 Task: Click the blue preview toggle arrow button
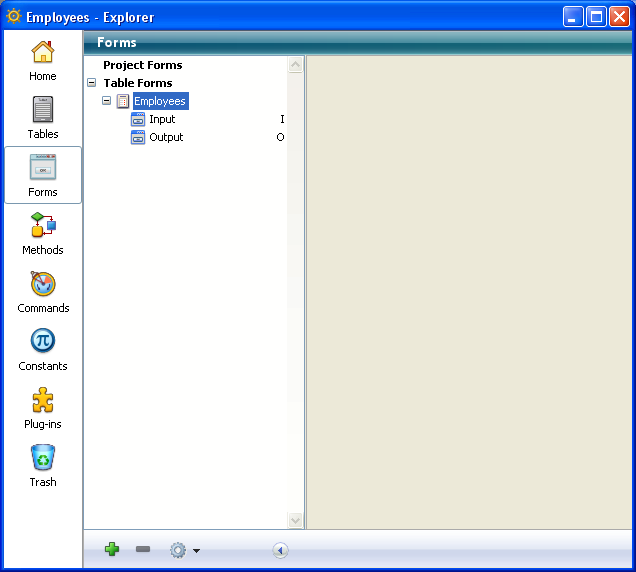pyautogui.click(x=280, y=550)
